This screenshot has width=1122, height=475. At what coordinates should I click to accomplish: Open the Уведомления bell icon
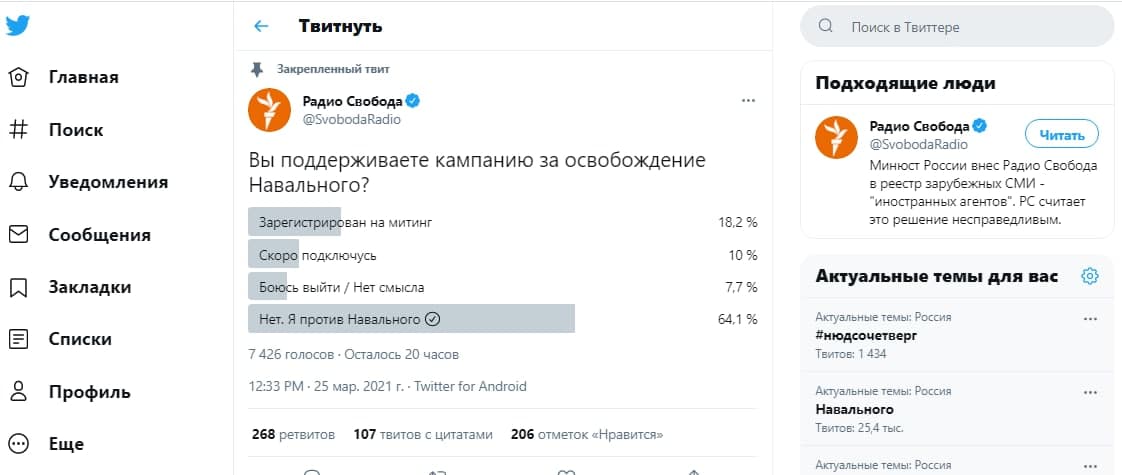(x=18, y=182)
